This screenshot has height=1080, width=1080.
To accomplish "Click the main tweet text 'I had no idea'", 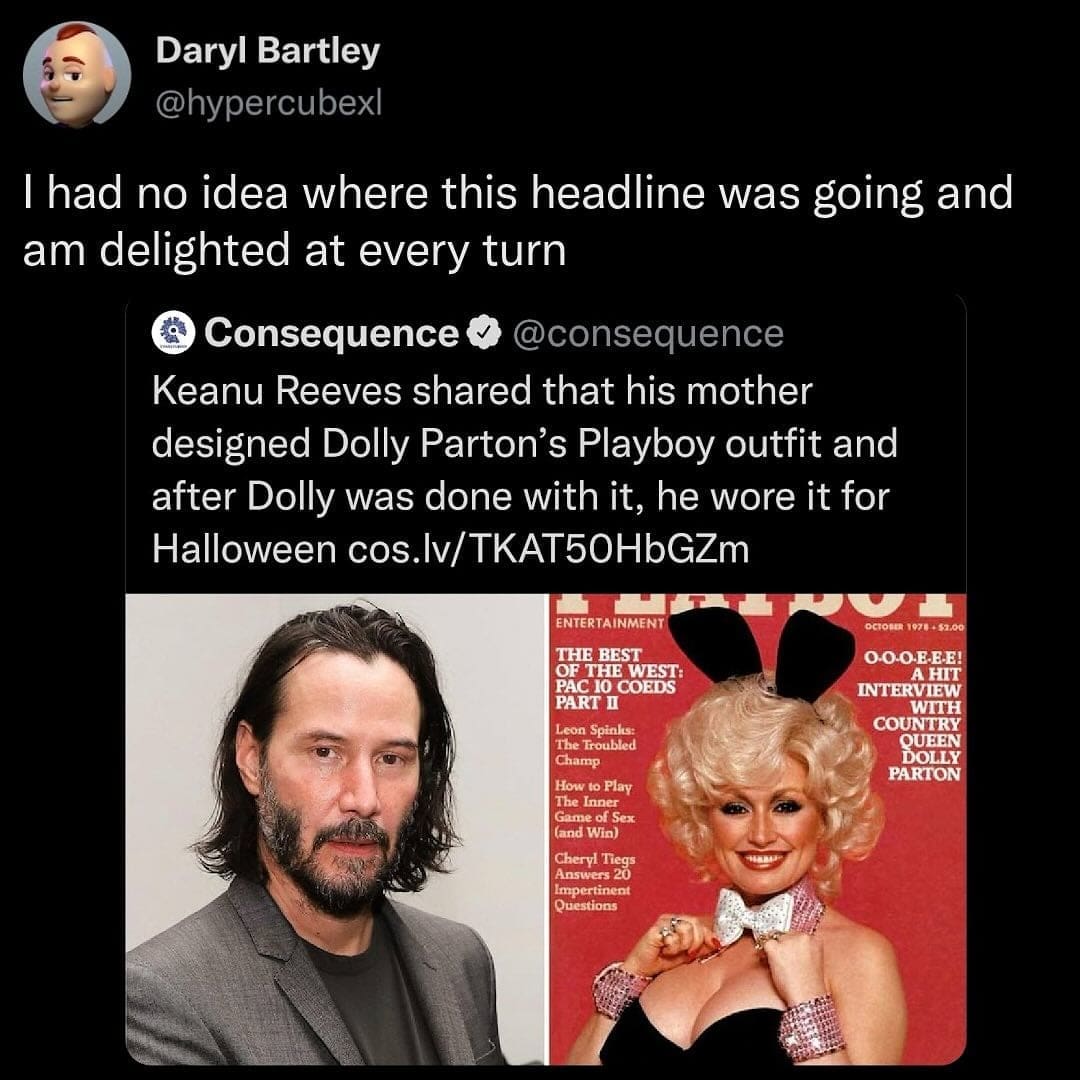I will coord(518,221).
